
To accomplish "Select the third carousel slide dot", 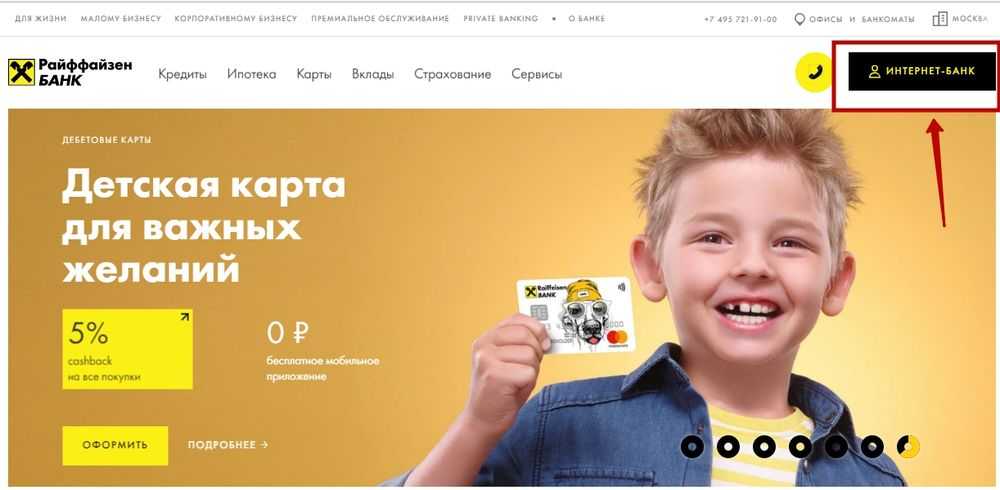I will (x=764, y=447).
